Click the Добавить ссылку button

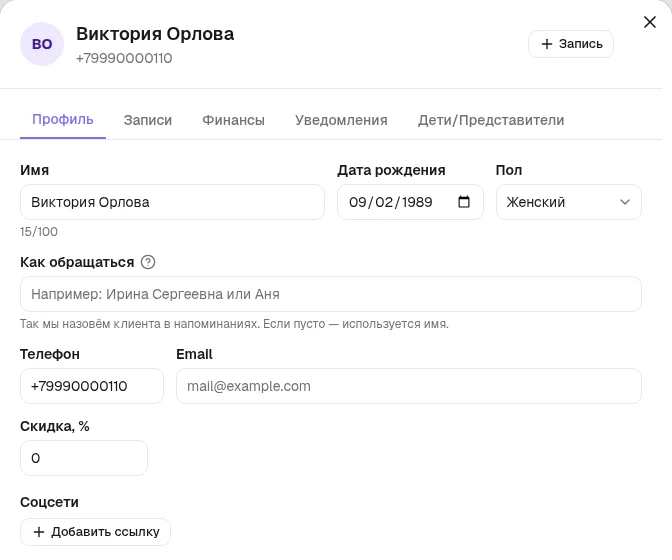coord(95,532)
